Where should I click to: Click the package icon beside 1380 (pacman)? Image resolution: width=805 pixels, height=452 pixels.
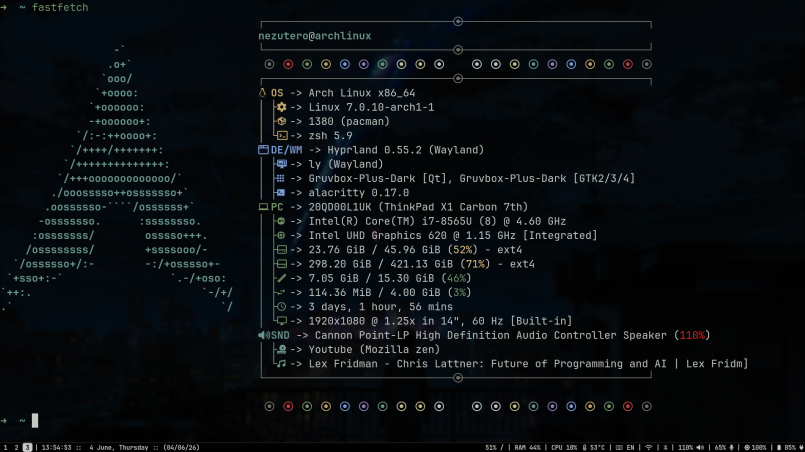coord(281,121)
